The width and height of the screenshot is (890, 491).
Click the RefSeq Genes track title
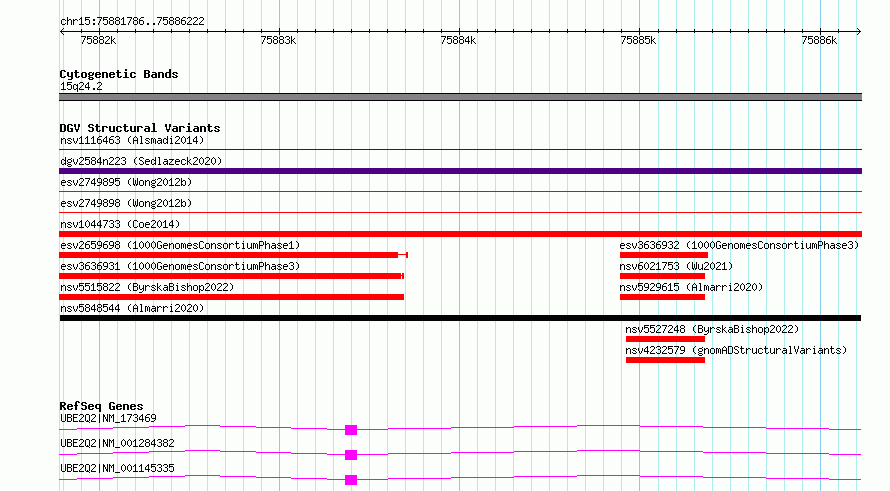101,406
